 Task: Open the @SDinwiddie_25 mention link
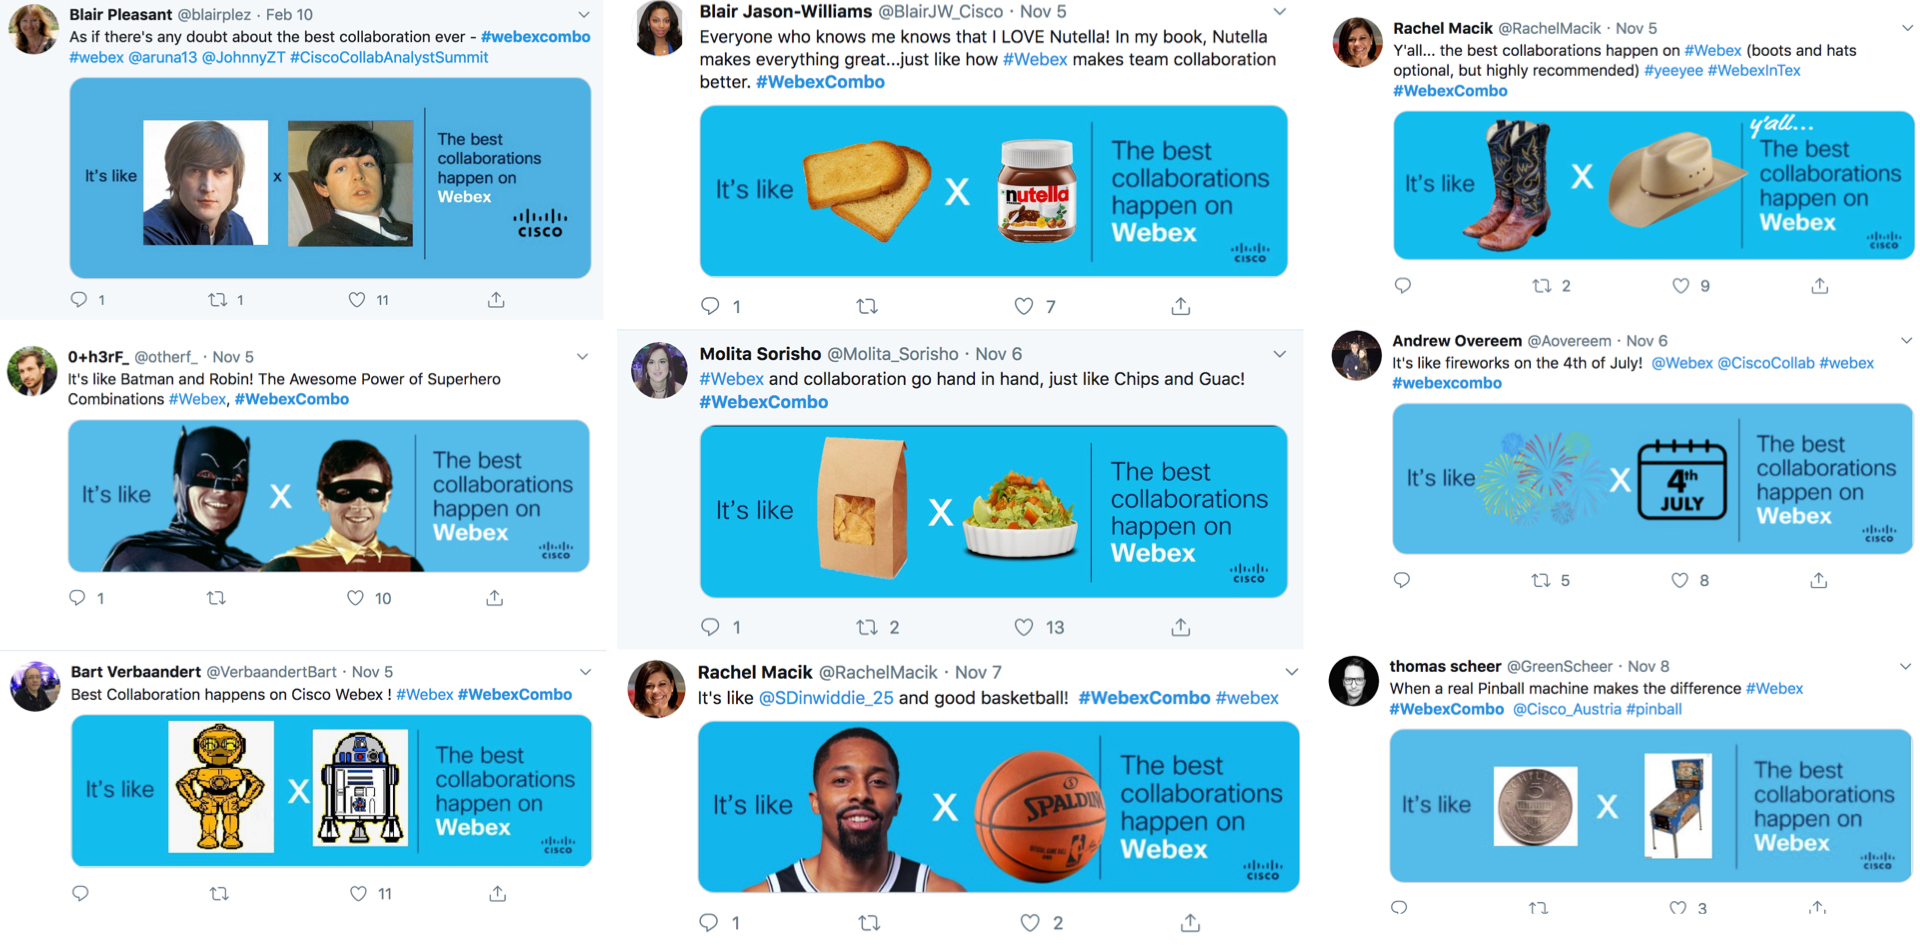coord(826,698)
